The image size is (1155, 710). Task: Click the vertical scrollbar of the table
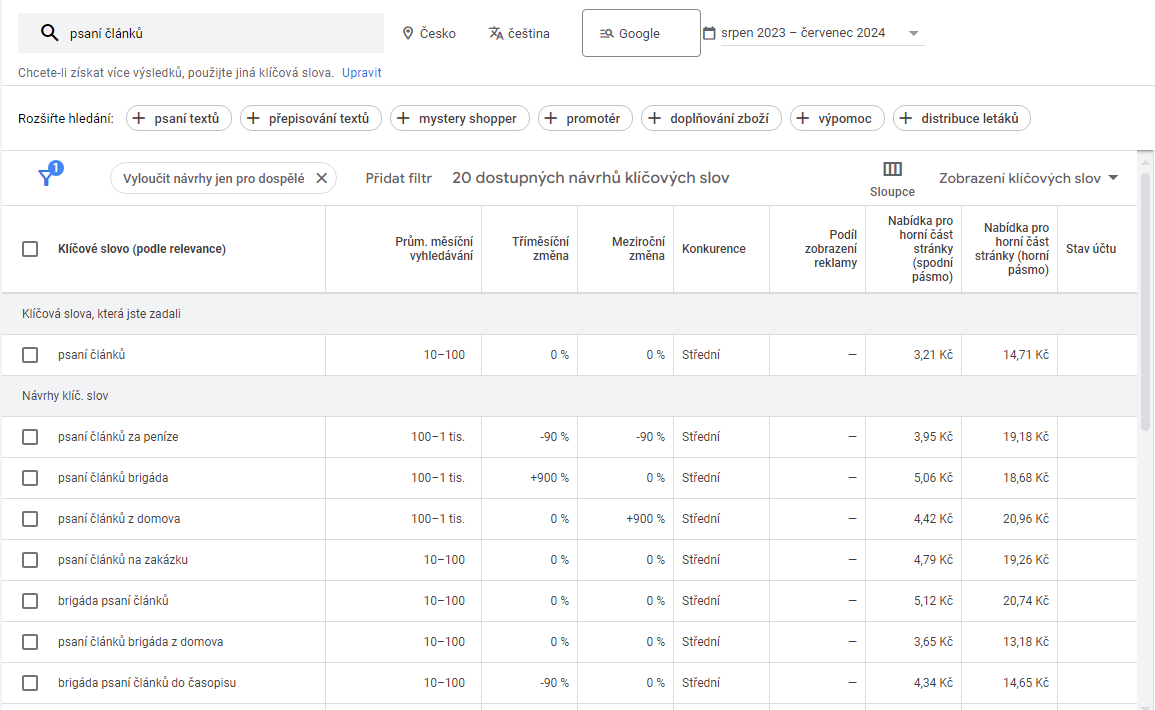[1145, 302]
